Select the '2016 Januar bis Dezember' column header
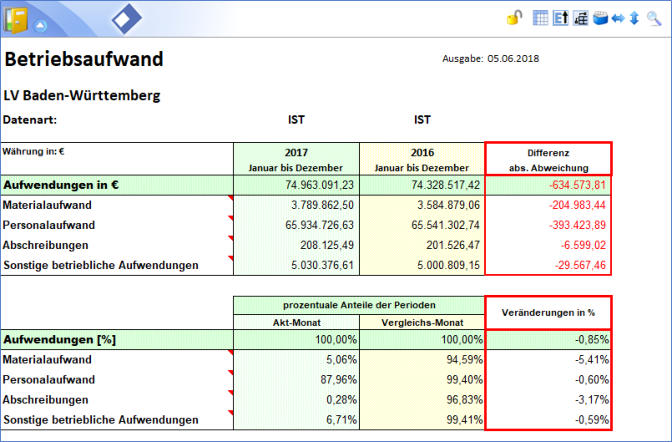Viewport: 672px width, 442px height. (x=422, y=159)
